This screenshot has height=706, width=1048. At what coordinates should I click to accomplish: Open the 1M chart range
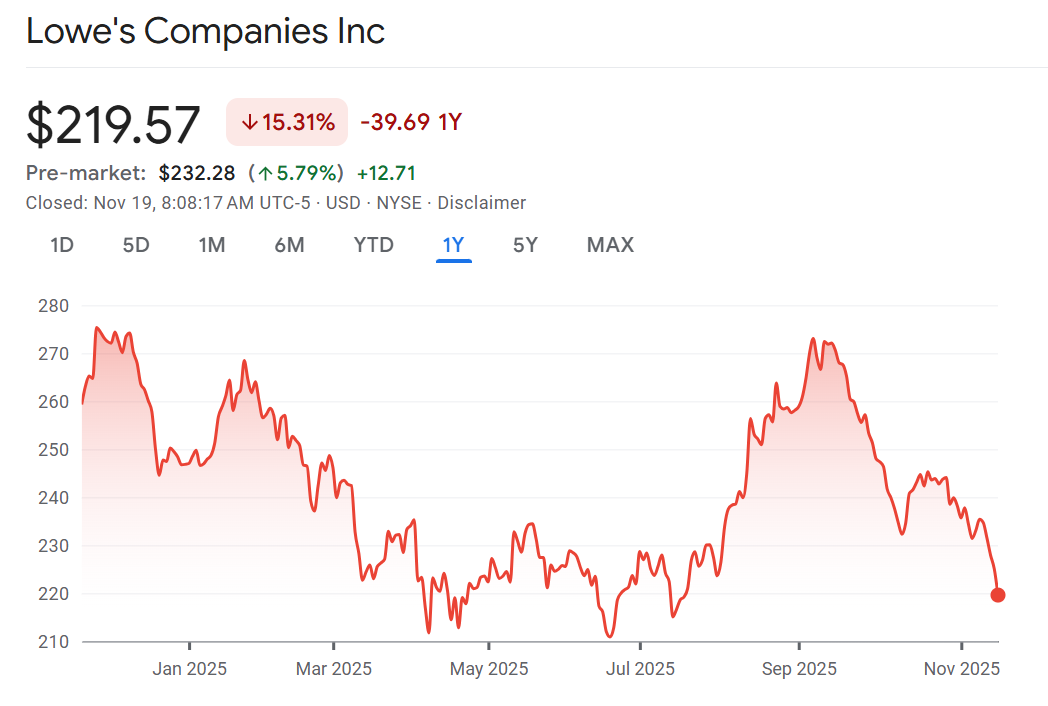click(x=211, y=245)
